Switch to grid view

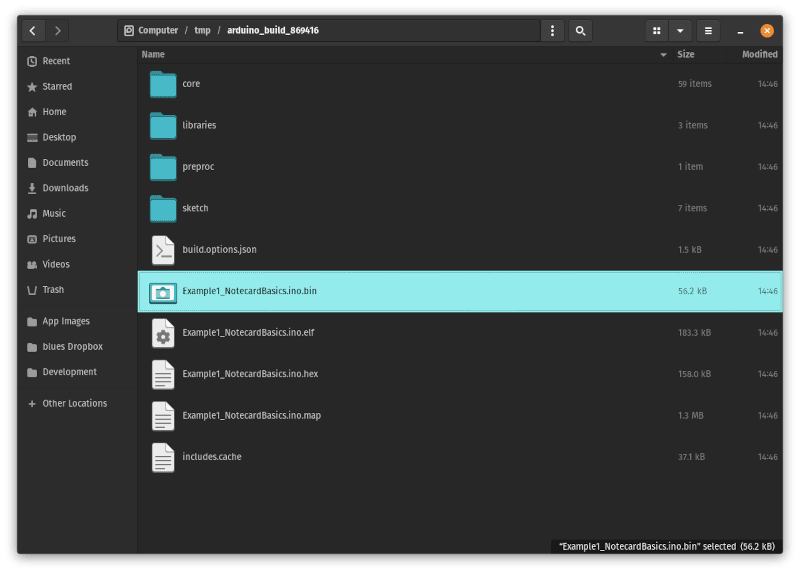coord(657,31)
